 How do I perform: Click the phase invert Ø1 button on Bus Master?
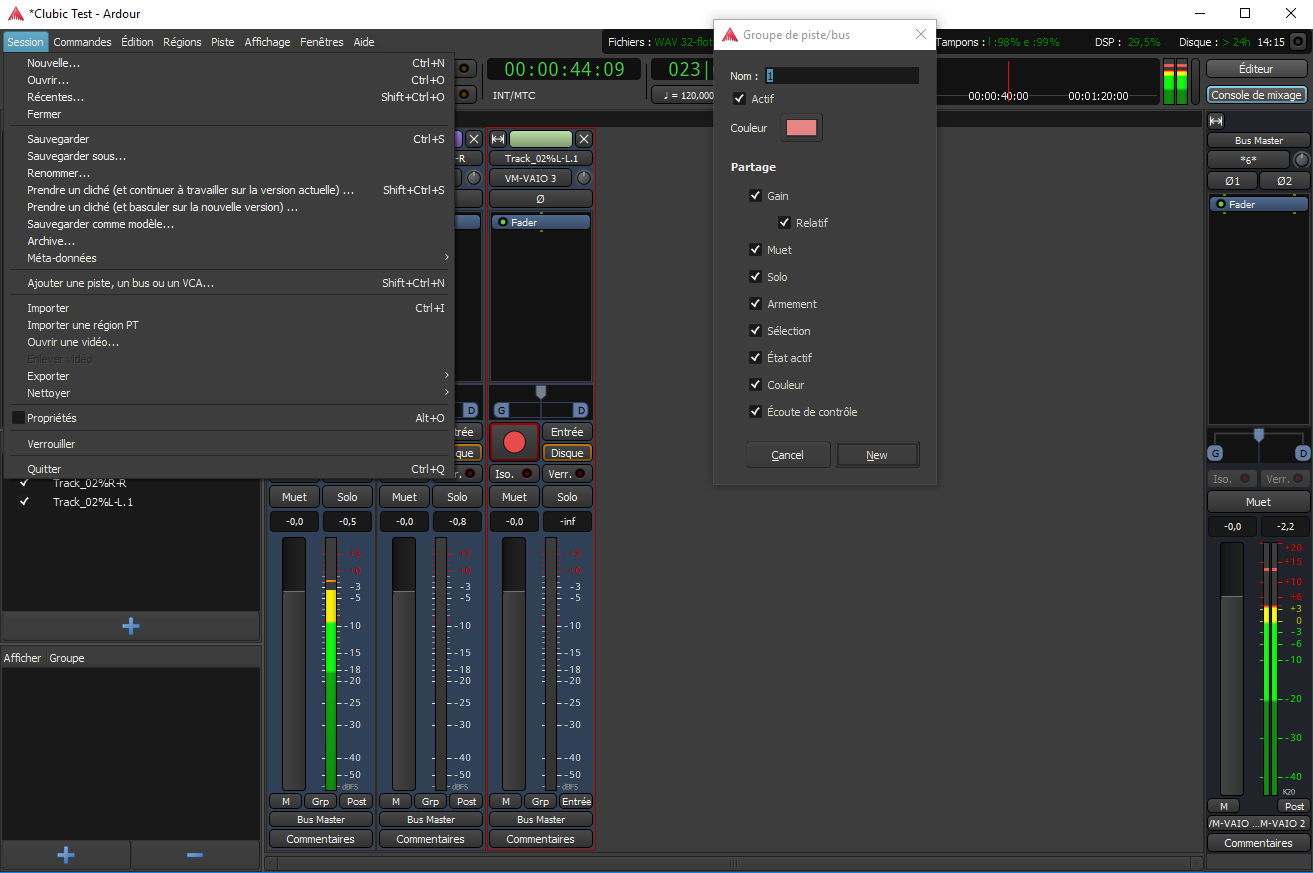(x=1232, y=181)
